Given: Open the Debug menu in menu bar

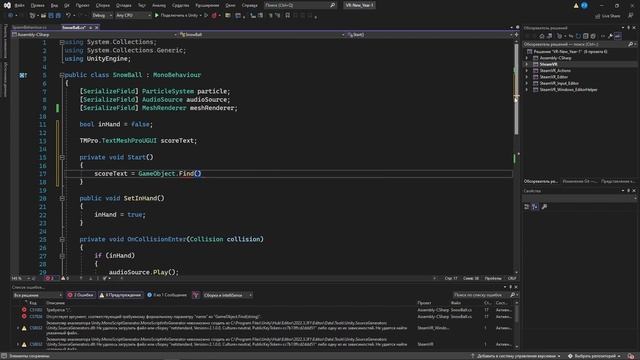Looking at the screenshot, I should pyautogui.click(x=124, y=5).
